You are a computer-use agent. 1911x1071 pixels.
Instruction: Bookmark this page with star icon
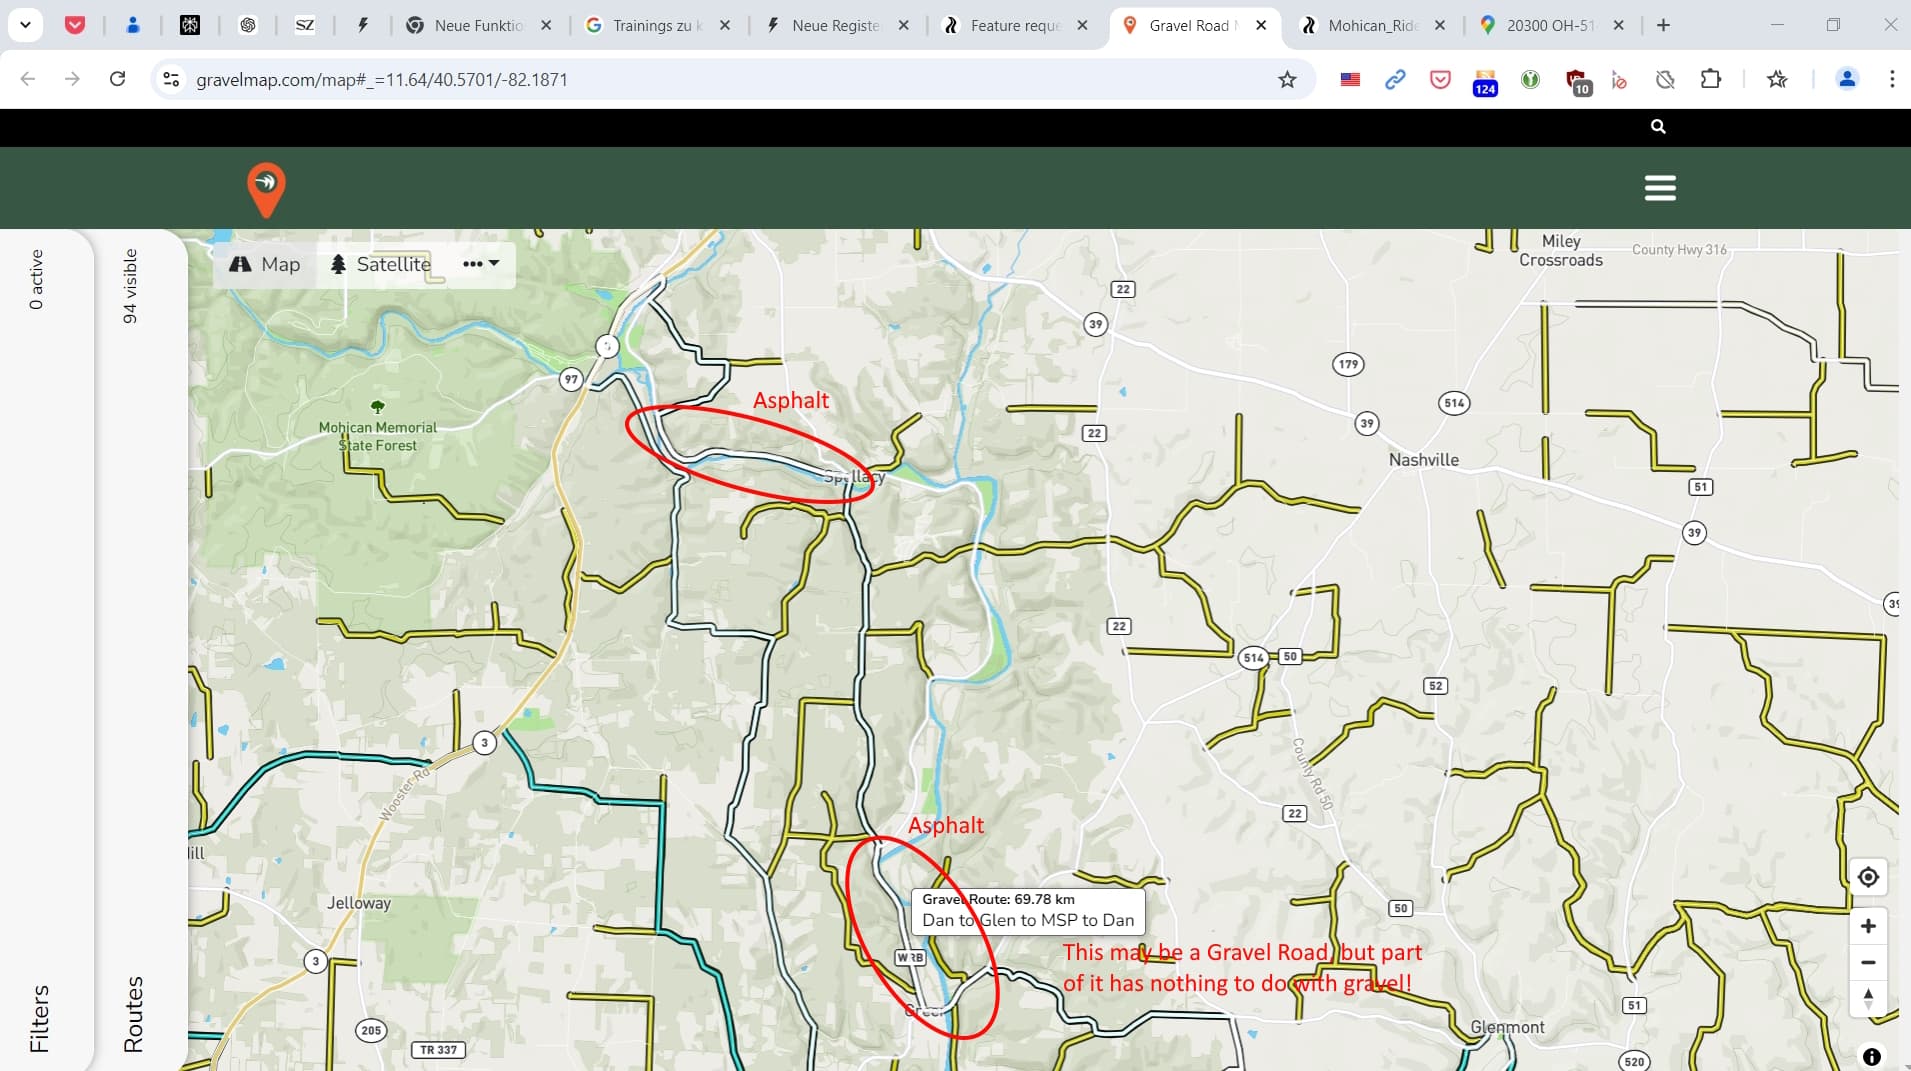tap(1287, 80)
